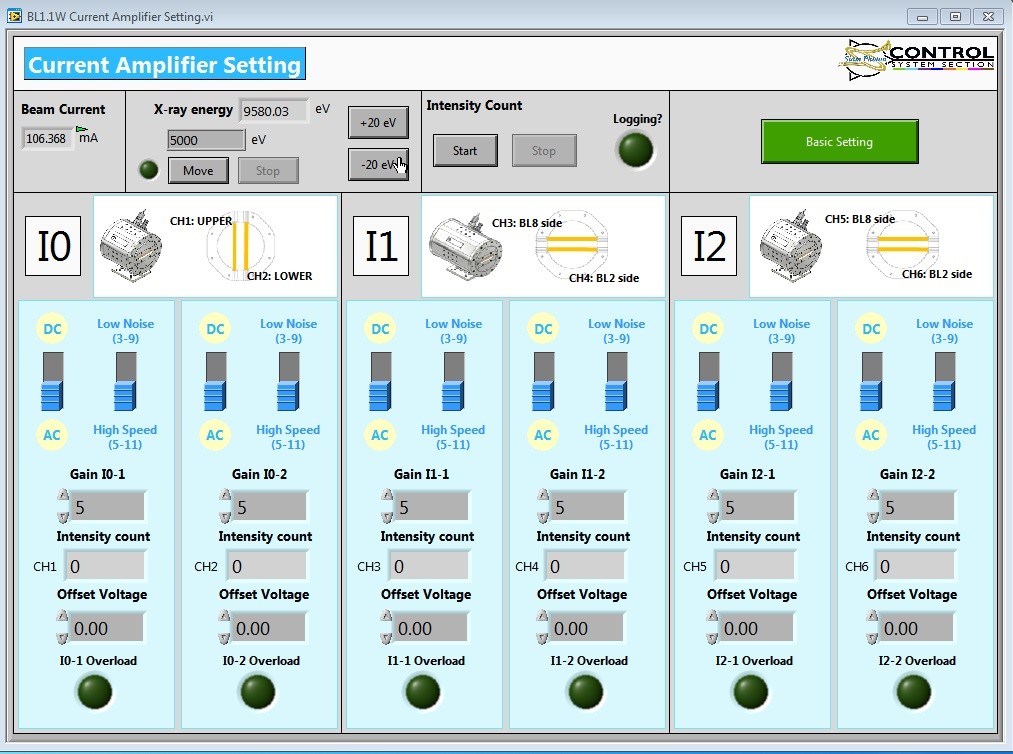Toggle DC/AC switch for Gain I1-2

(x=543, y=382)
